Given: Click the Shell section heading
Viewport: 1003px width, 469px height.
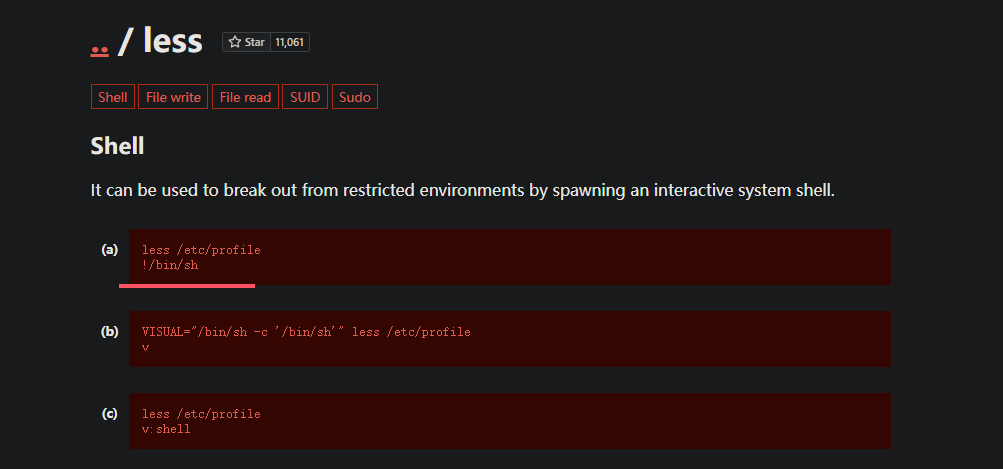Looking at the screenshot, I should pyautogui.click(x=117, y=146).
